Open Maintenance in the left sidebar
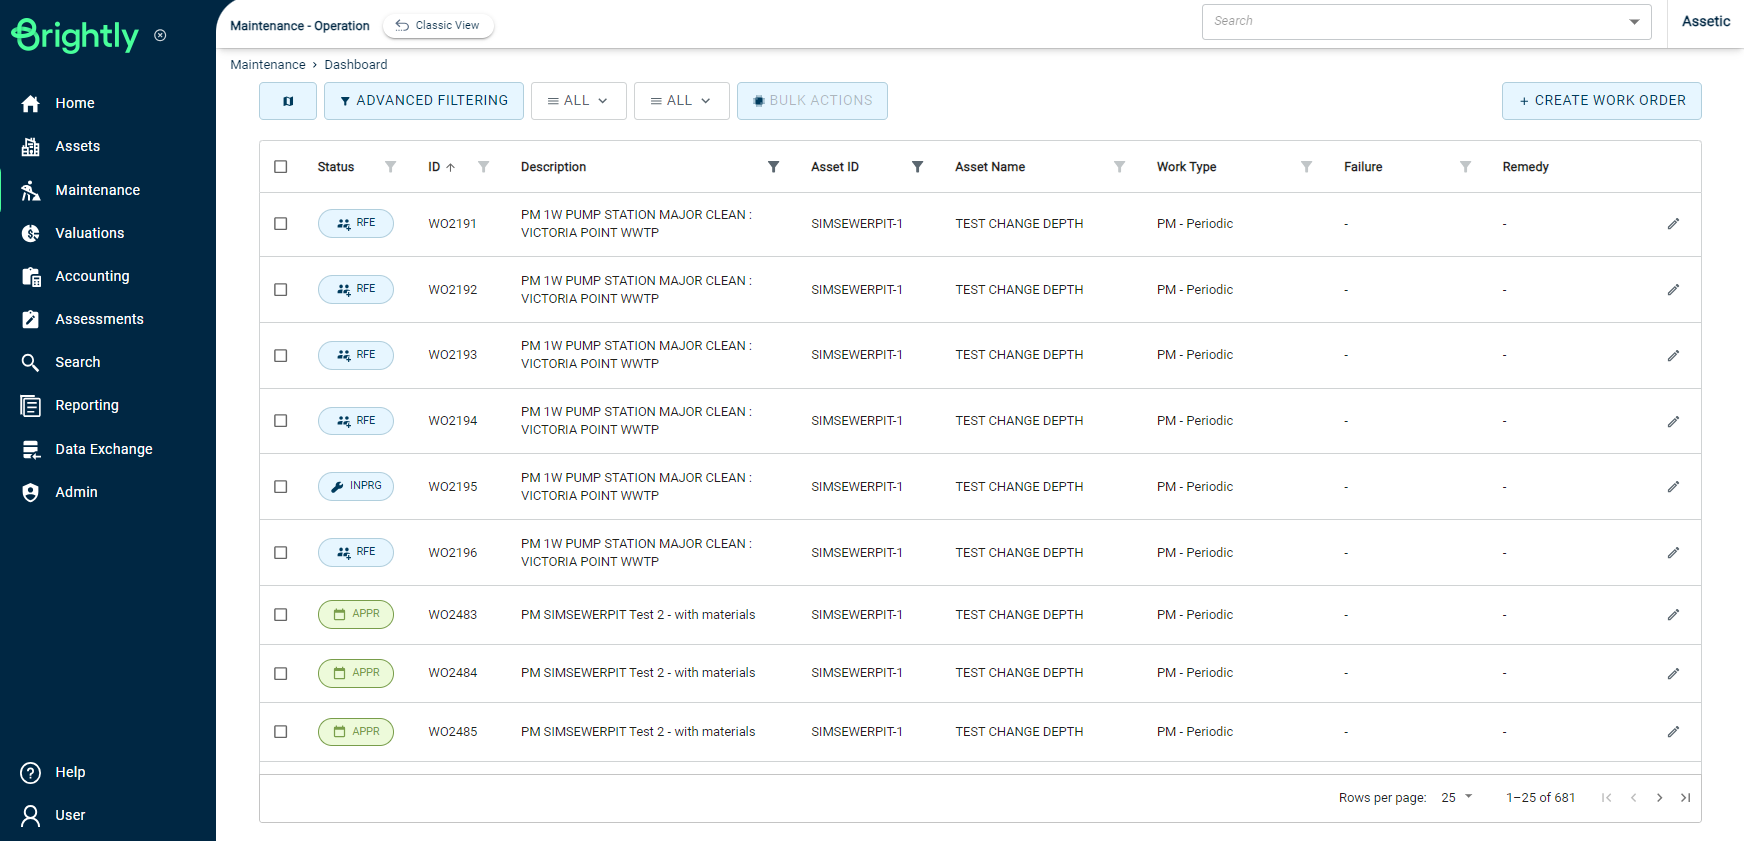The image size is (1744, 841). click(x=97, y=190)
